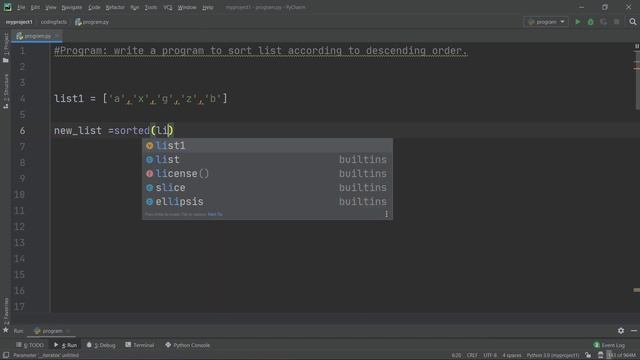Open the program run configuration dropdown

click(x=546, y=22)
